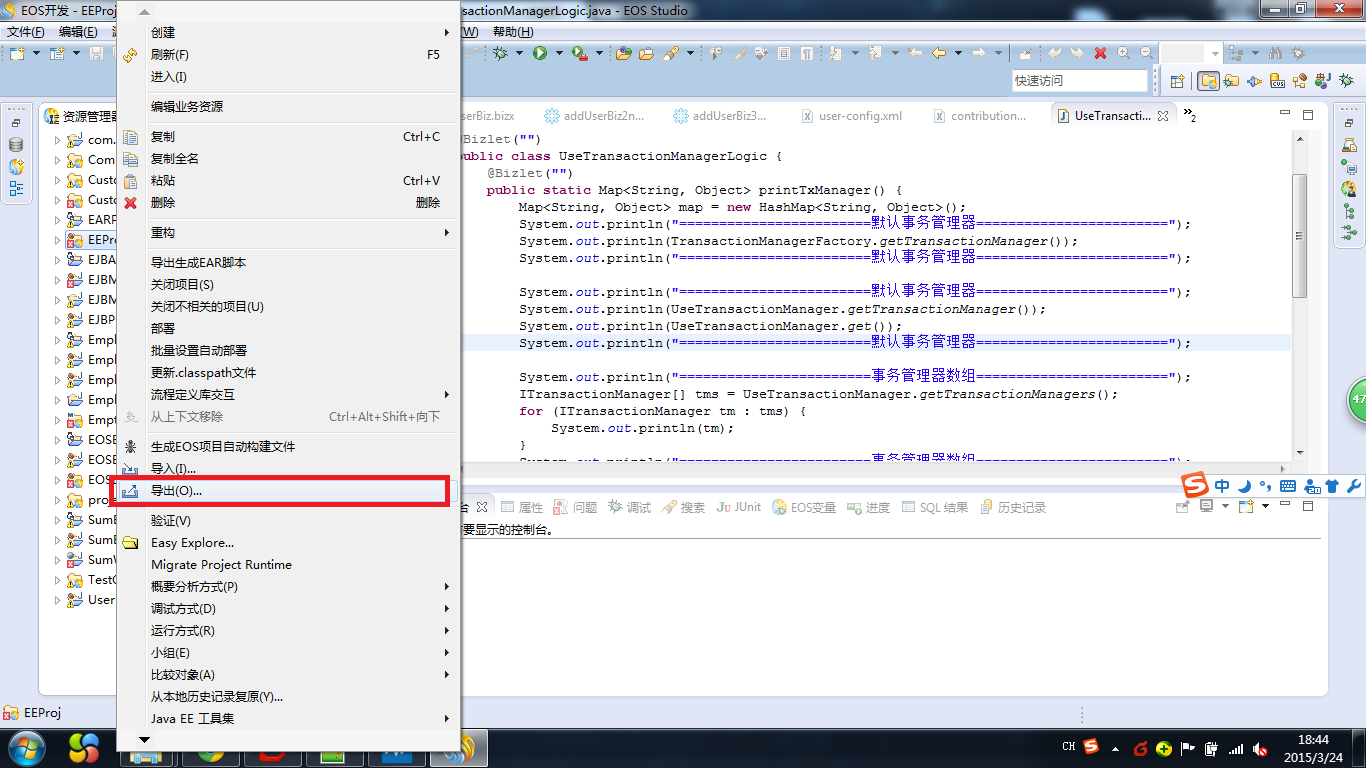Viewport: 1366px width, 768px height.
Task: Open the 历史记录 view tab
Action: (1012, 508)
